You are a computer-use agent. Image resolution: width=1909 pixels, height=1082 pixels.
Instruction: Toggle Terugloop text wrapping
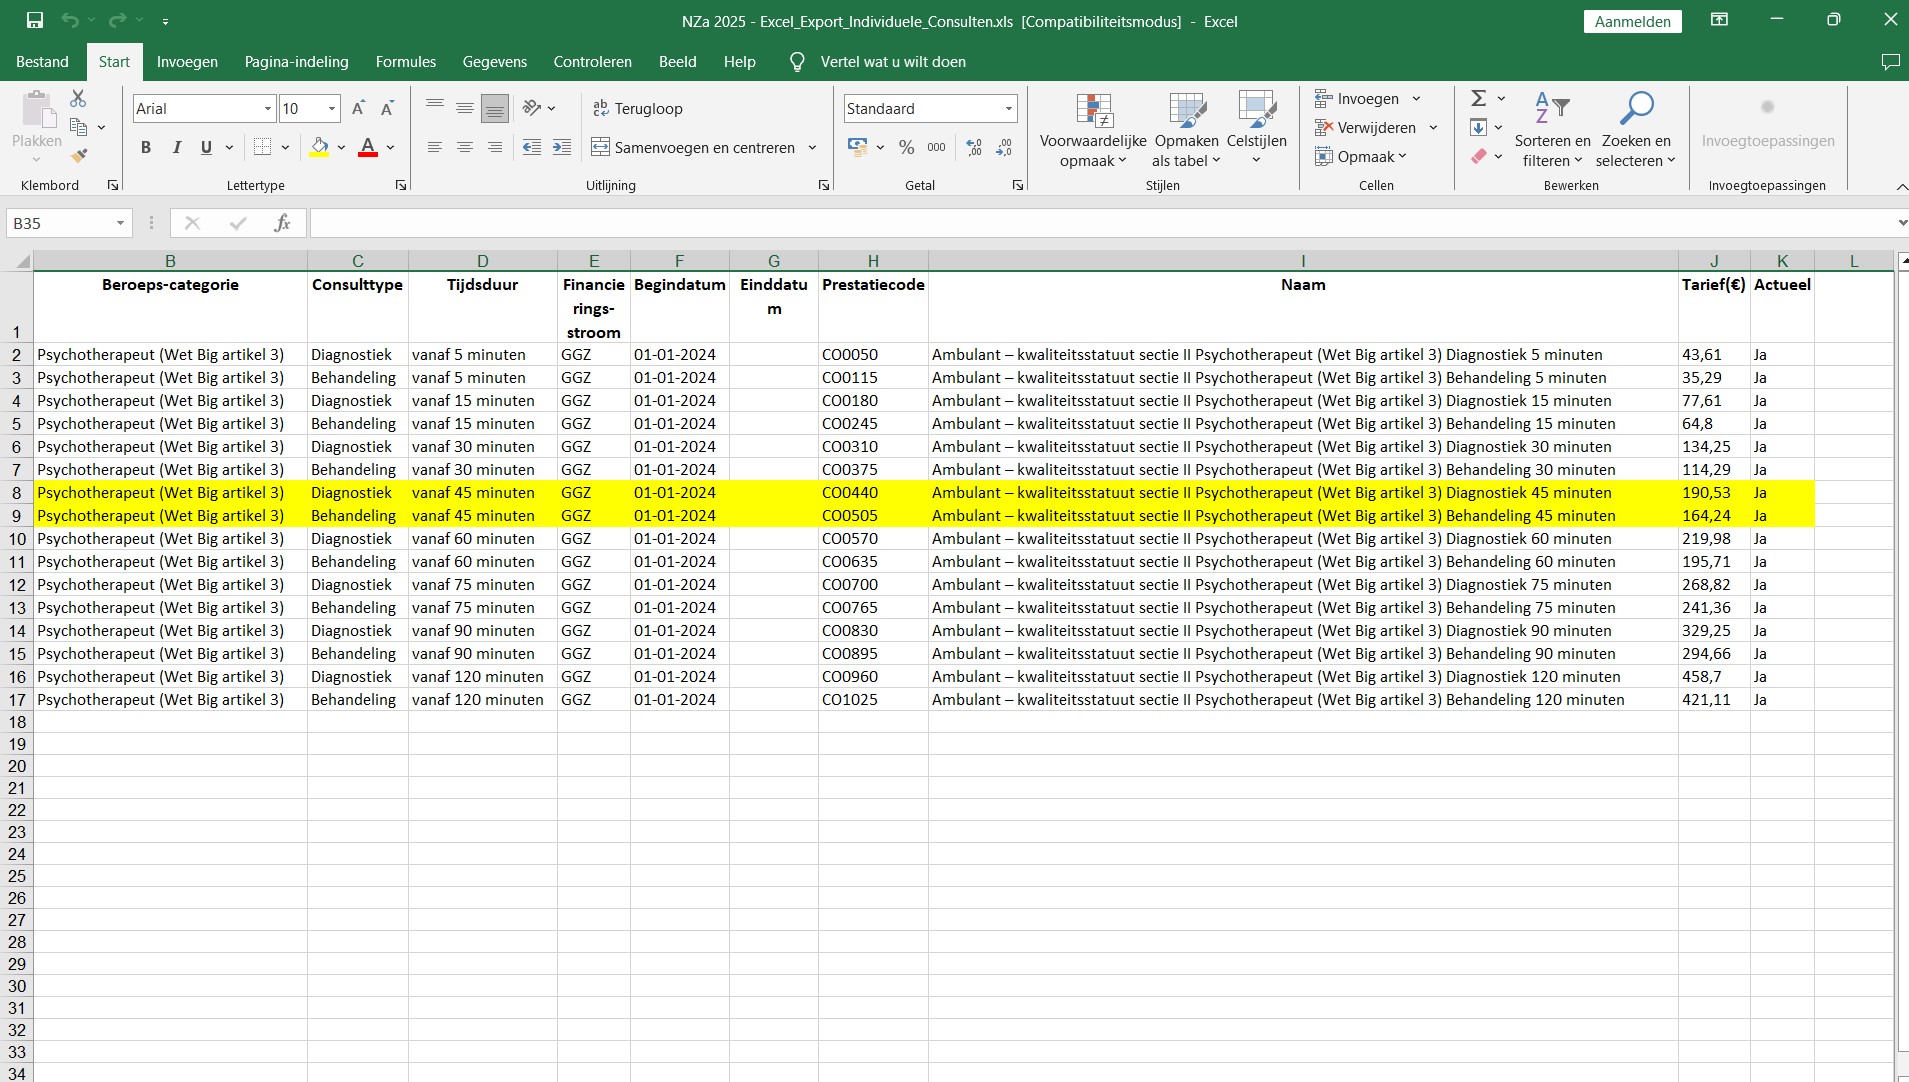[637, 109]
